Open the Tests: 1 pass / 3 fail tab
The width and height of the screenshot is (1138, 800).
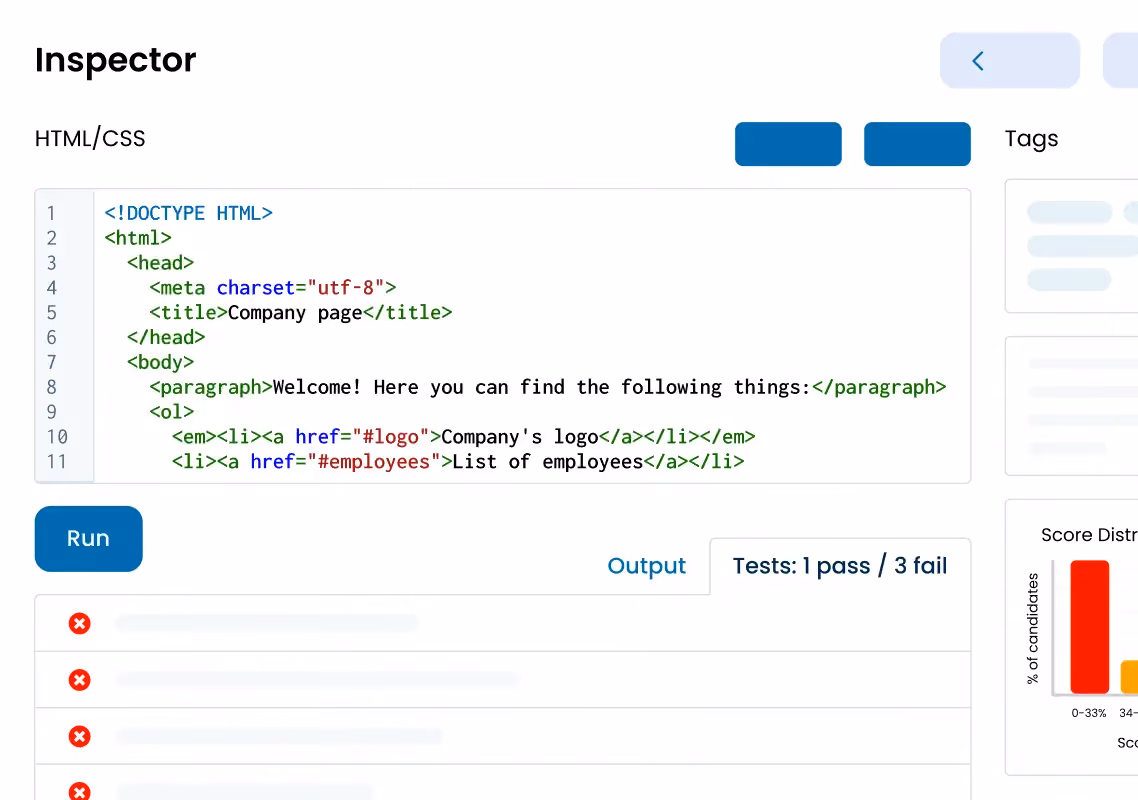(840, 566)
